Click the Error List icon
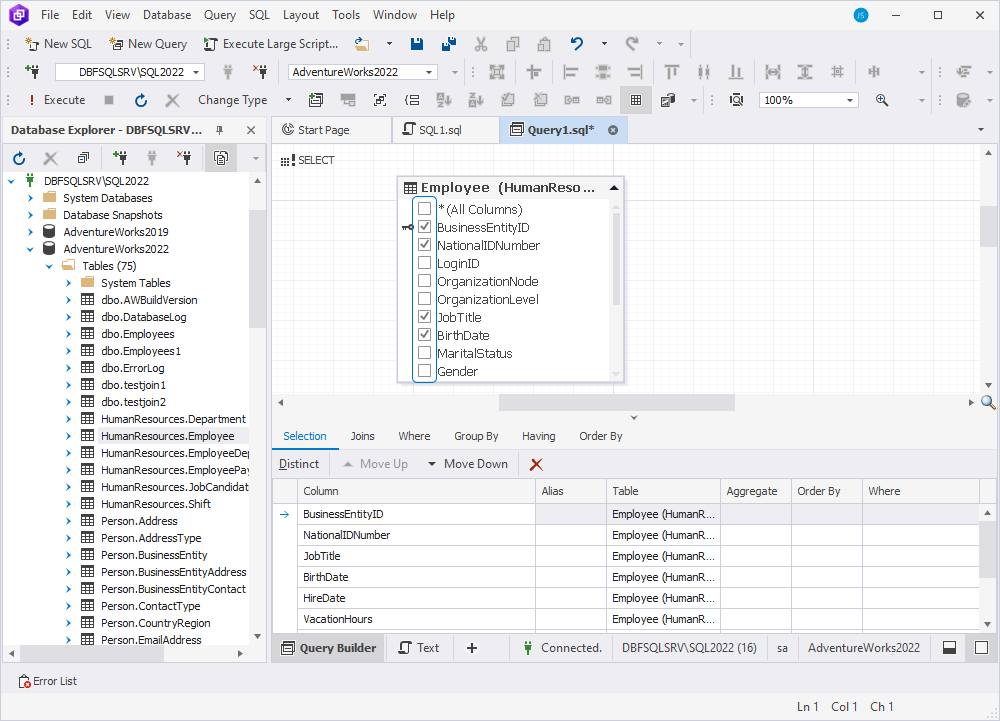 click(25, 681)
